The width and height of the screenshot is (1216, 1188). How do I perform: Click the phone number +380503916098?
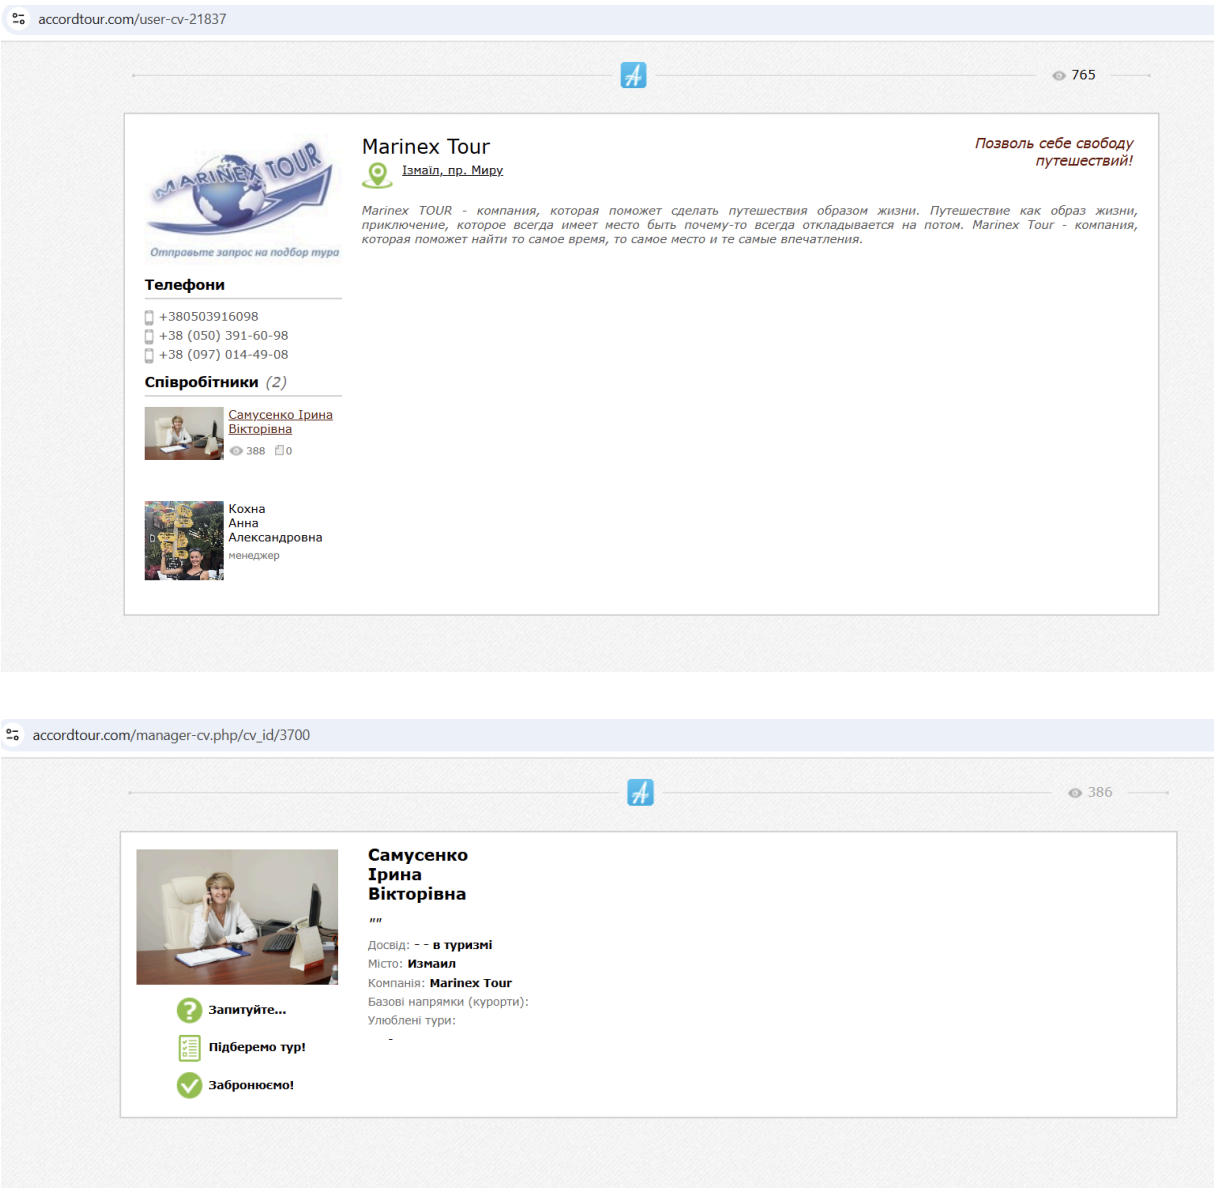tap(209, 317)
